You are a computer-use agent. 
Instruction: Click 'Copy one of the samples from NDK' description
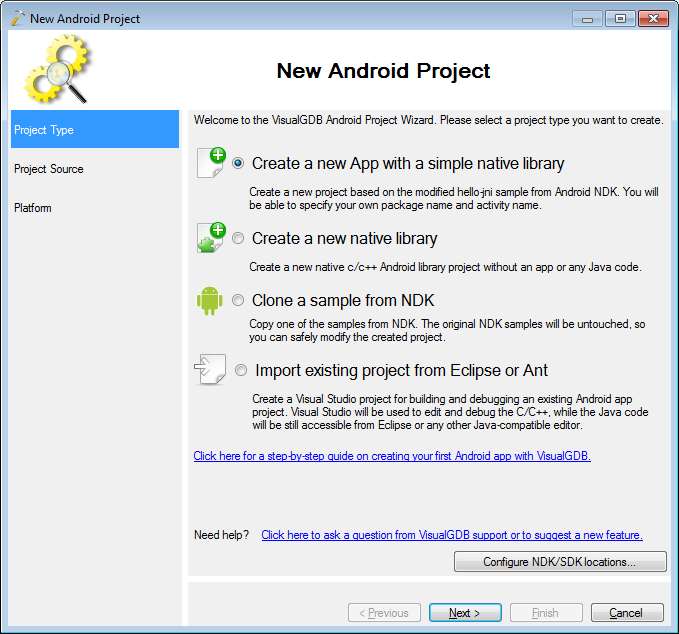tap(447, 330)
